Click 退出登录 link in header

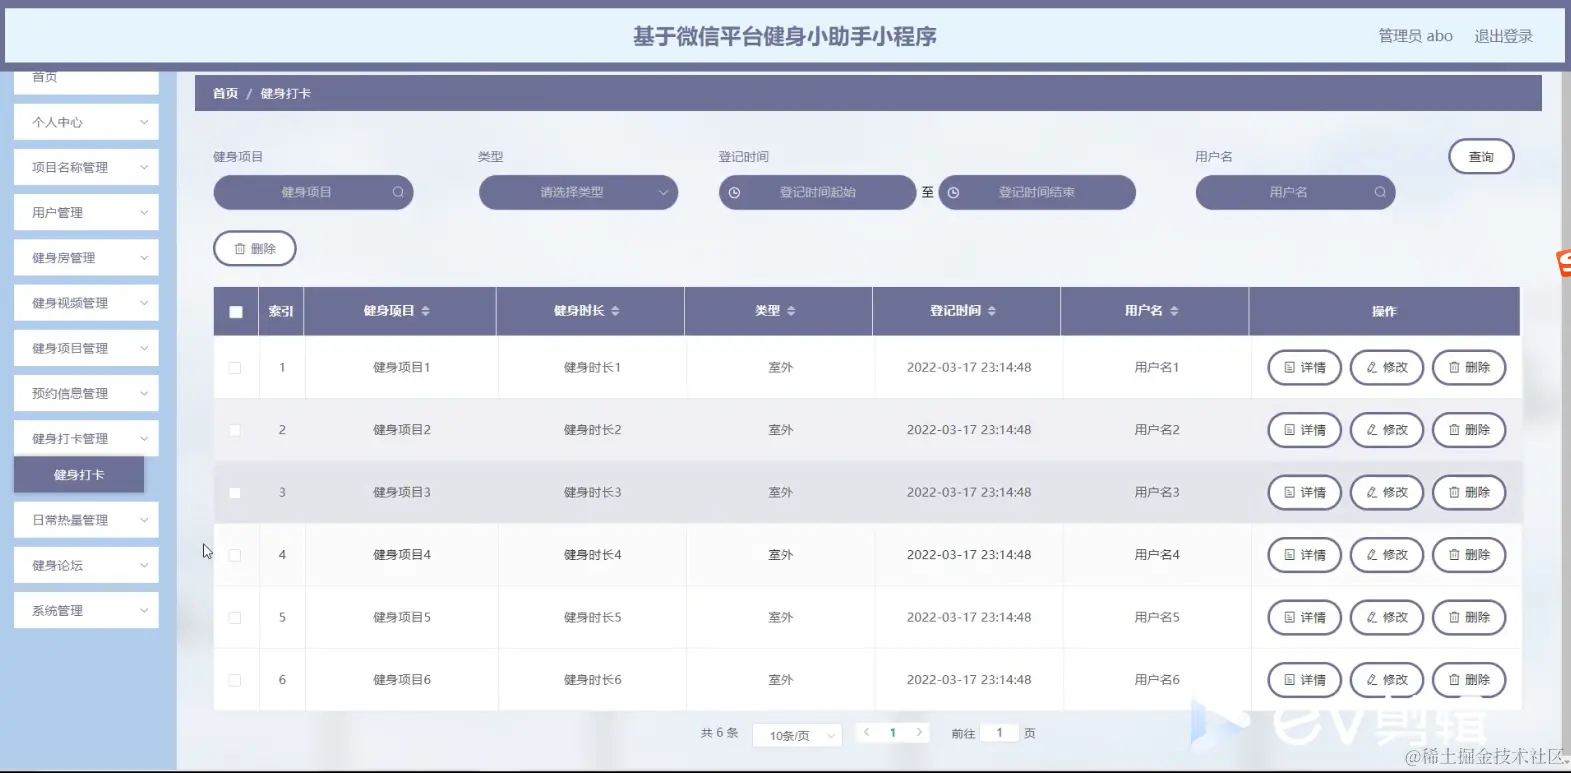coord(1503,36)
